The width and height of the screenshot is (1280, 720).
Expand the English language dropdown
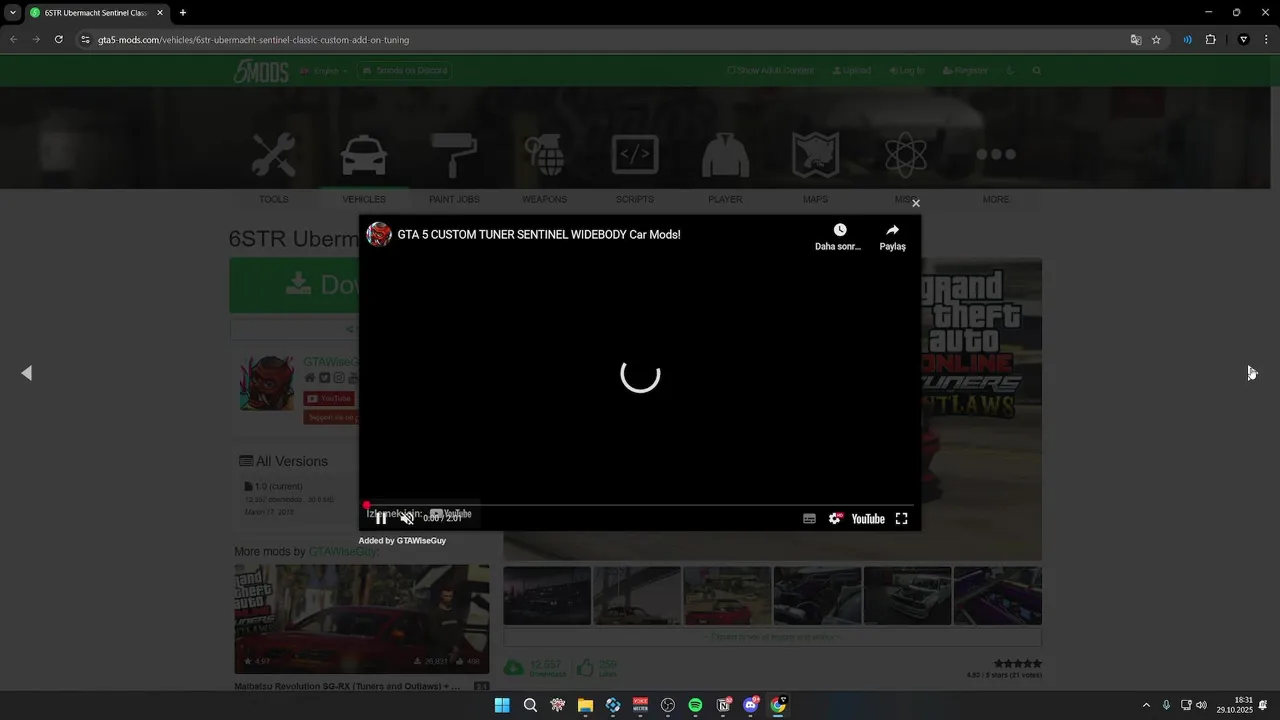pyautogui.click(x=324, y=71)
